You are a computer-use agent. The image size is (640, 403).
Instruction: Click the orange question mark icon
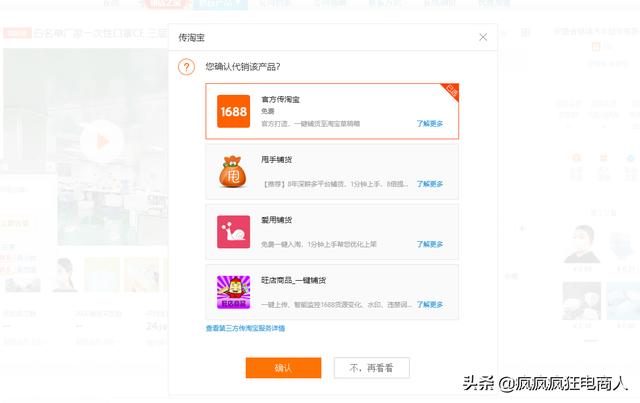(x=187, y=67)
